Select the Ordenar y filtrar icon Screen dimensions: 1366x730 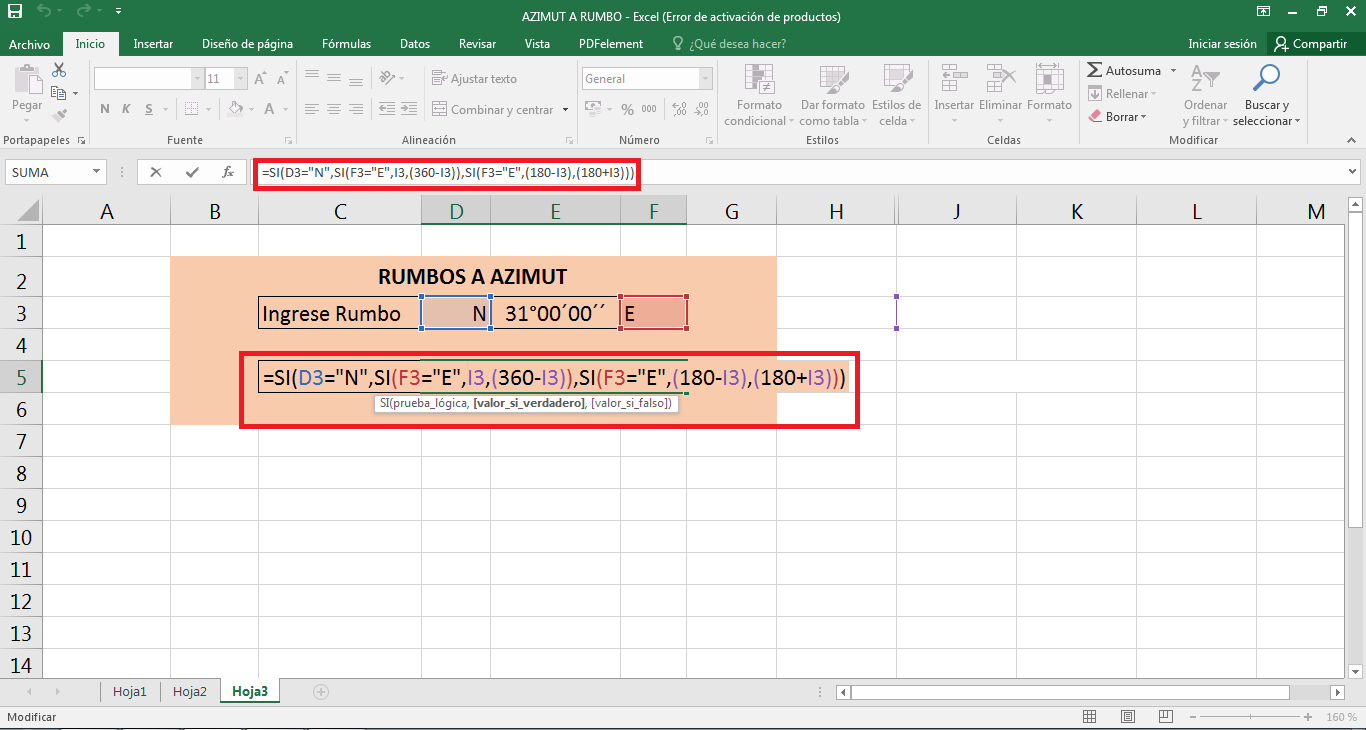[1205, 93]
